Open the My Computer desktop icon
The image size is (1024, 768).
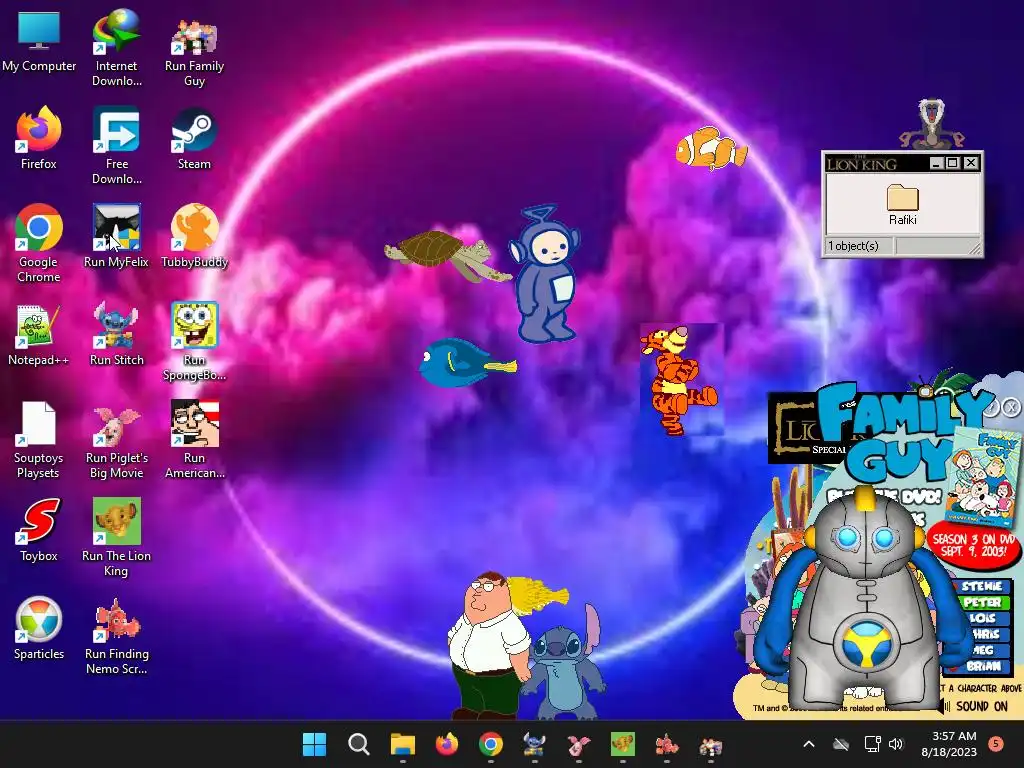pos(39,41)
